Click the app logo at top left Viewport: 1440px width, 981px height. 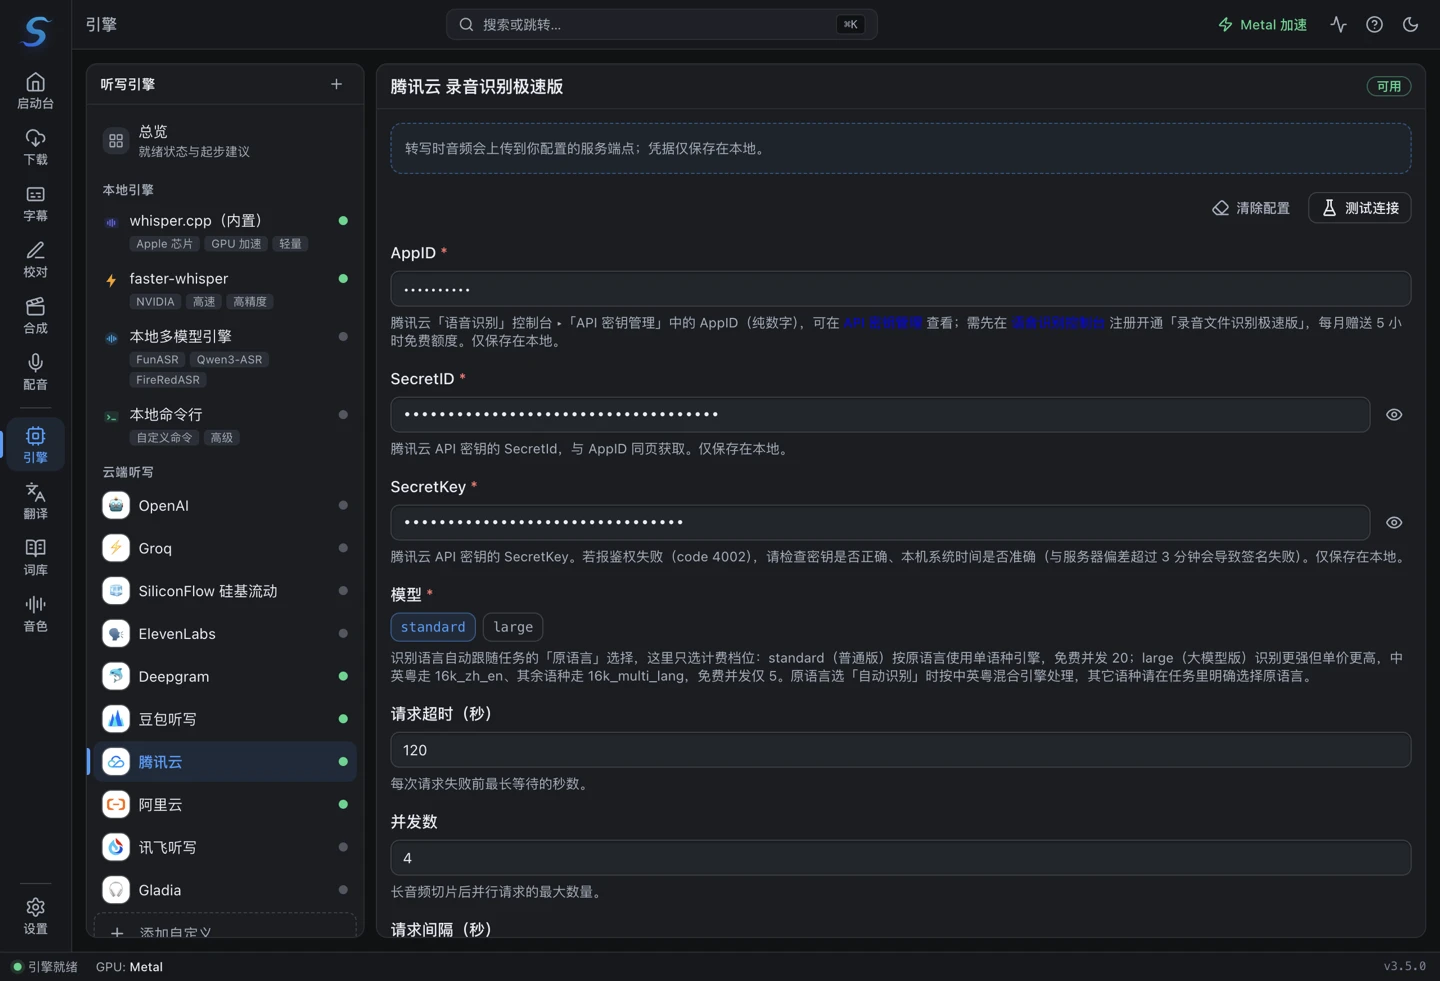[x=36, y=31]
